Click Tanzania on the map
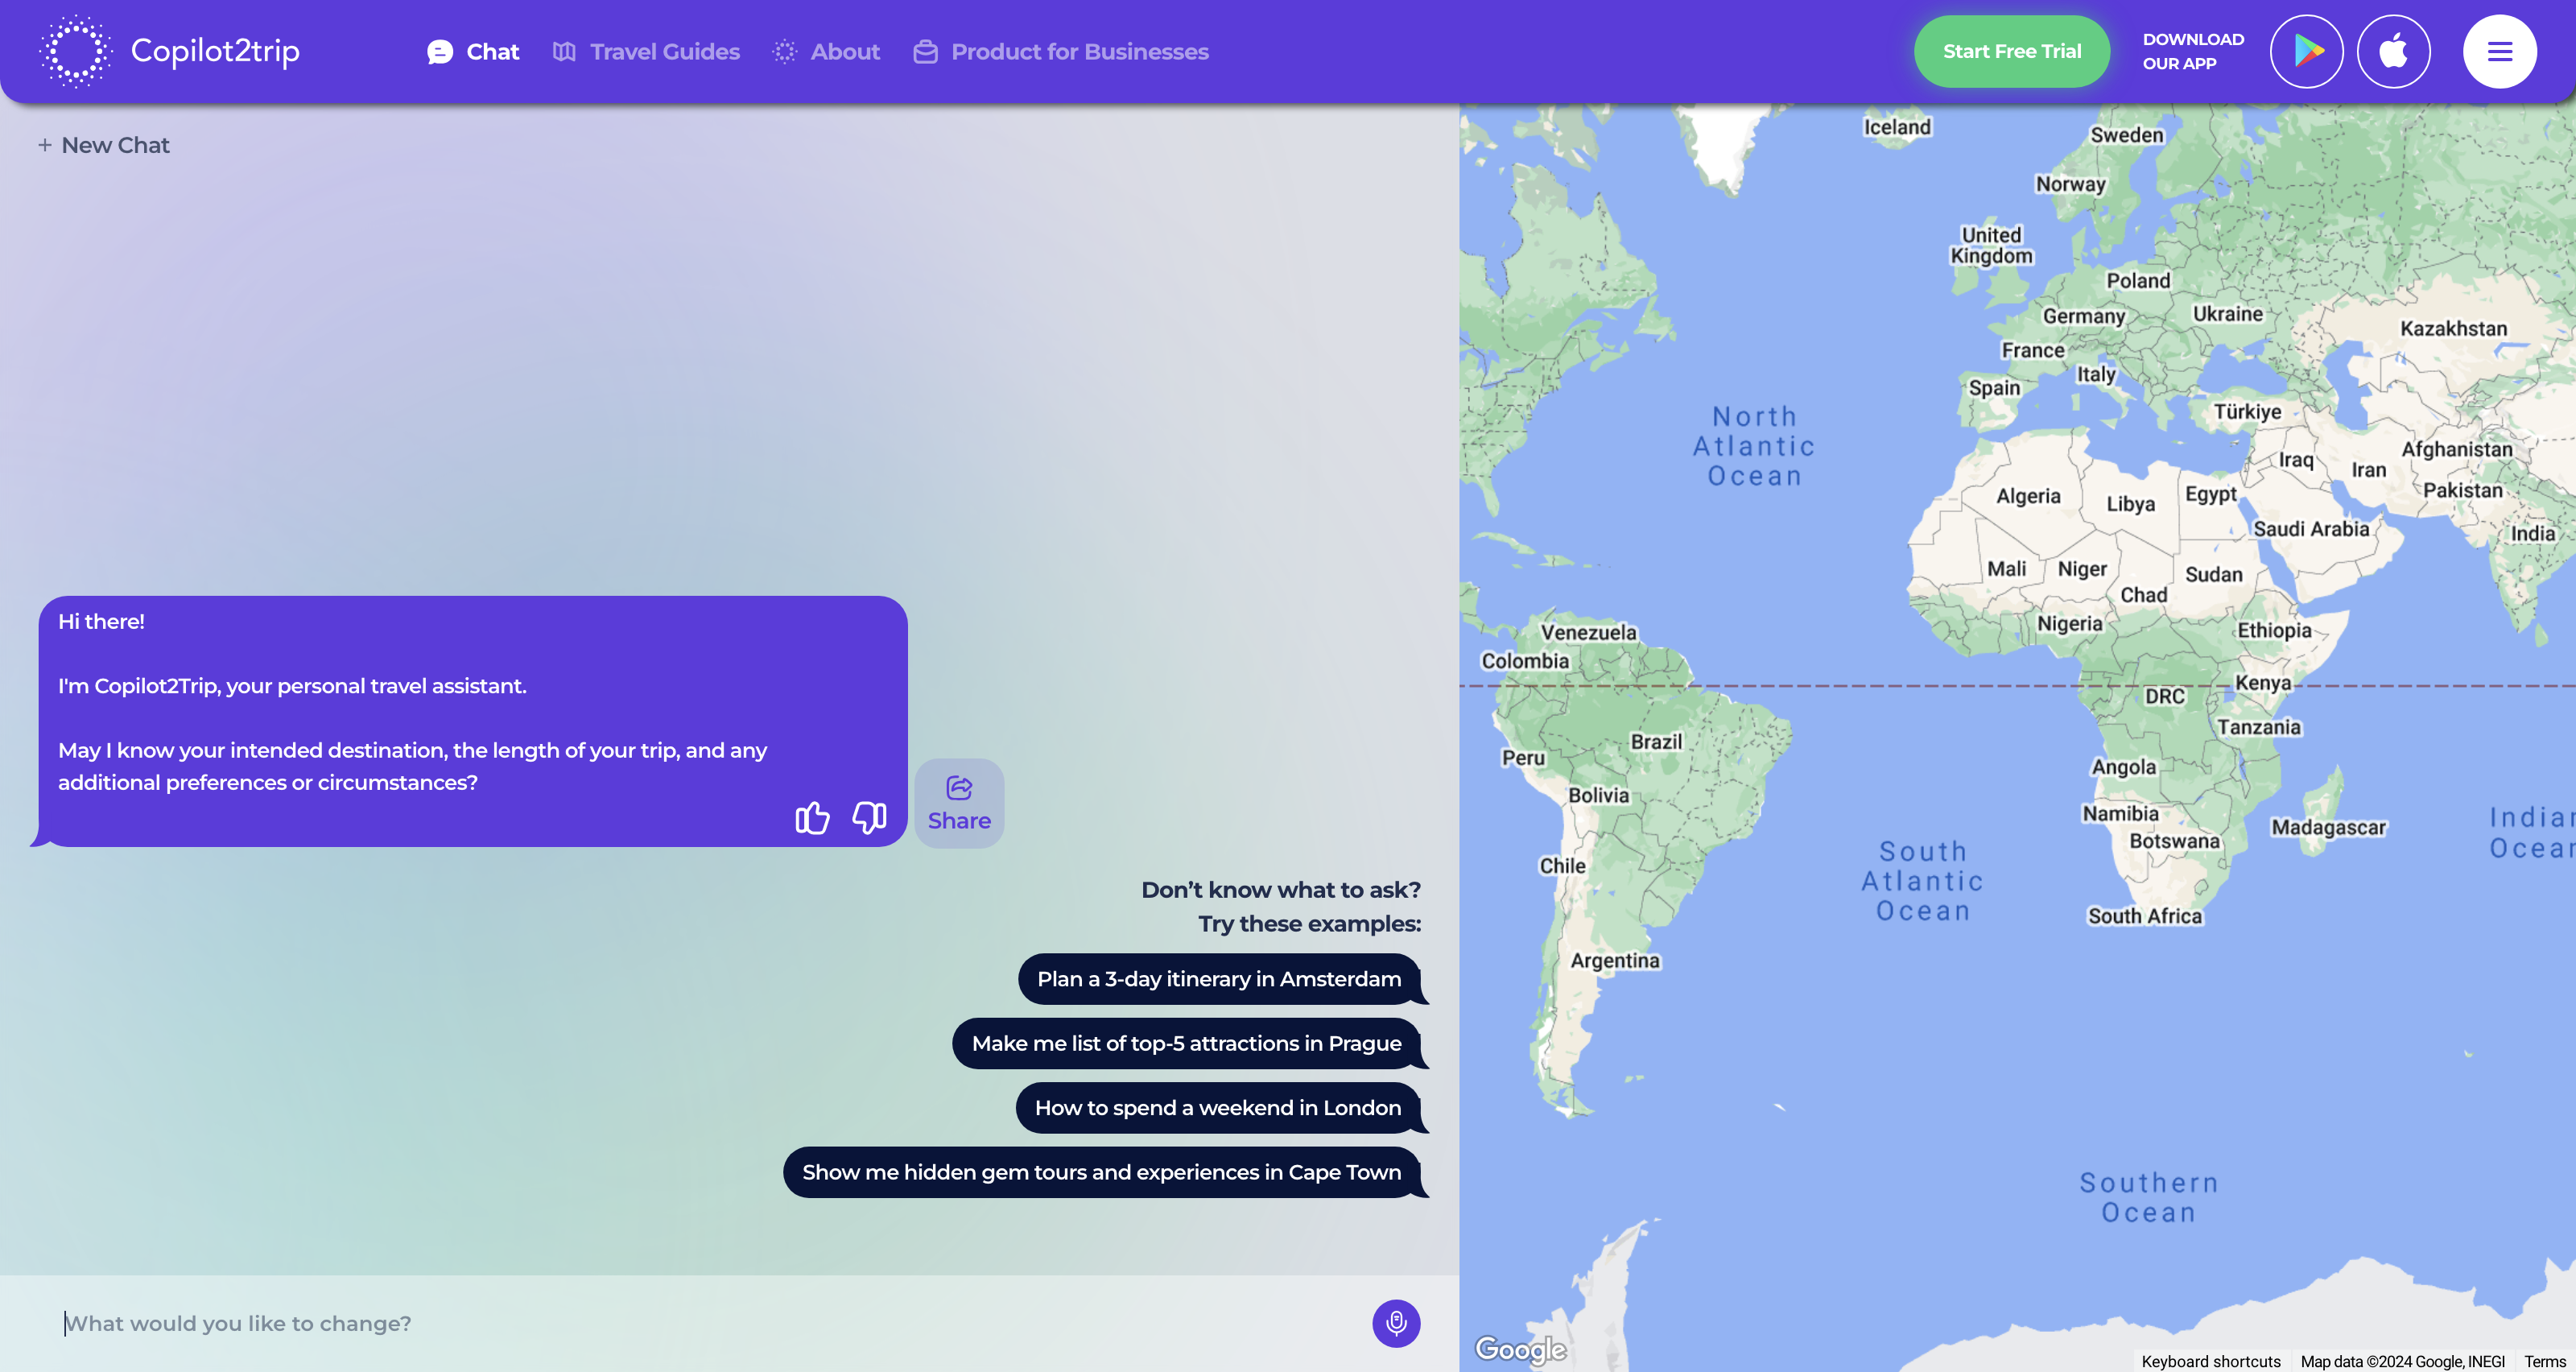 2259,727
